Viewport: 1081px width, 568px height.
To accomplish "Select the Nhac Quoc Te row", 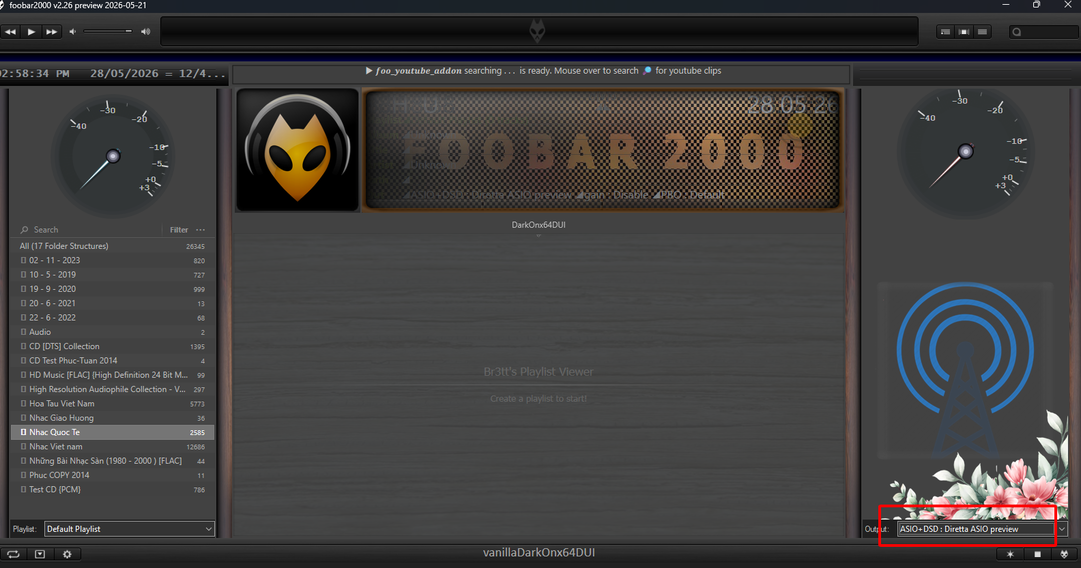I will pyautogui.click(x=112, y=432).
